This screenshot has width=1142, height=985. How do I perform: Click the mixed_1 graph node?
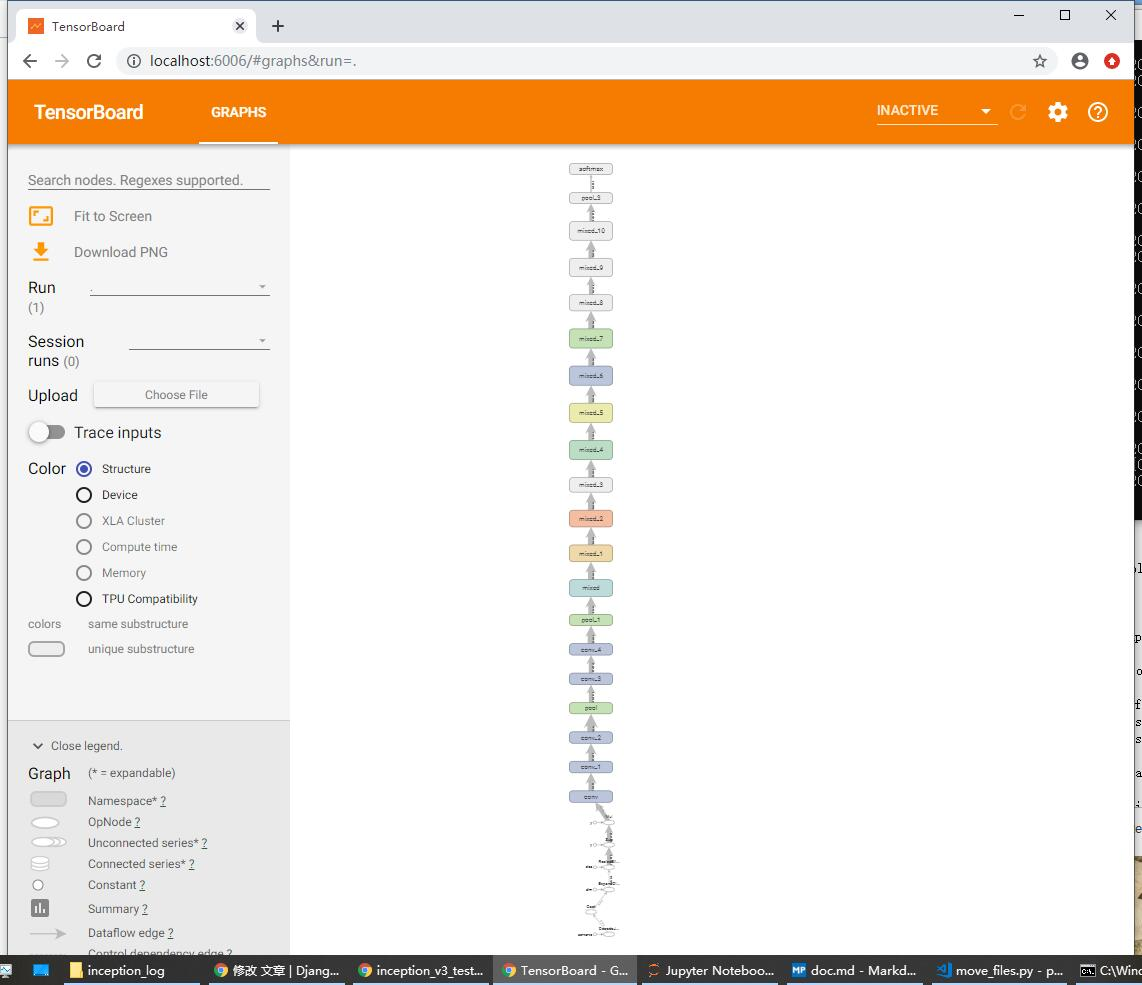(591, 554)
